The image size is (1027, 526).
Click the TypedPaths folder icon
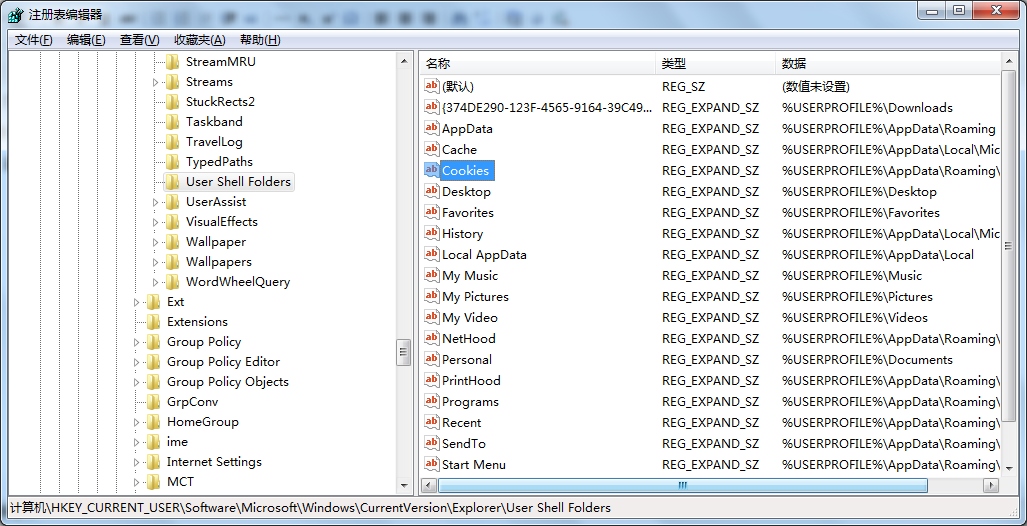[172, 162]
